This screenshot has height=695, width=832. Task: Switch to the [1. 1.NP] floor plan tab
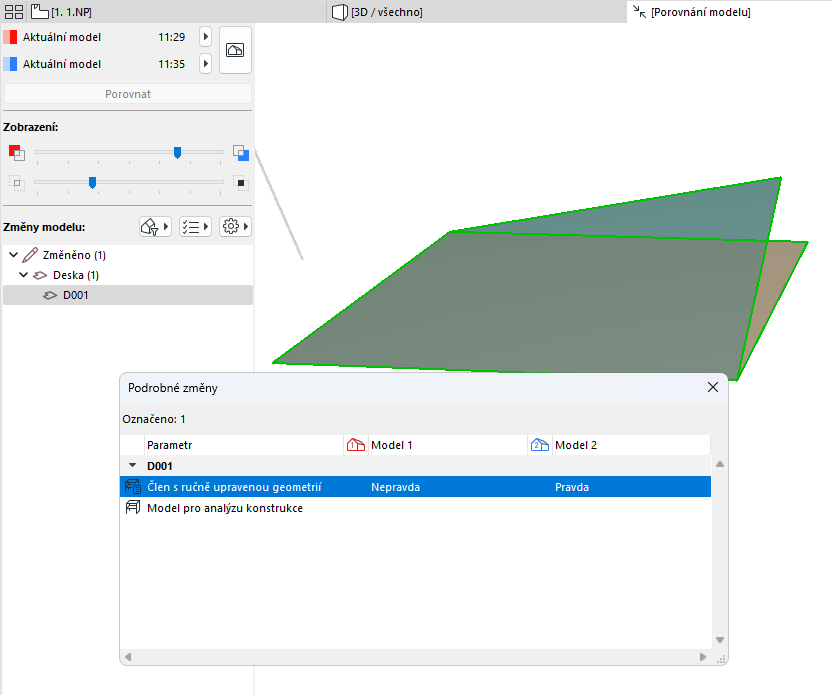(177, 12)
